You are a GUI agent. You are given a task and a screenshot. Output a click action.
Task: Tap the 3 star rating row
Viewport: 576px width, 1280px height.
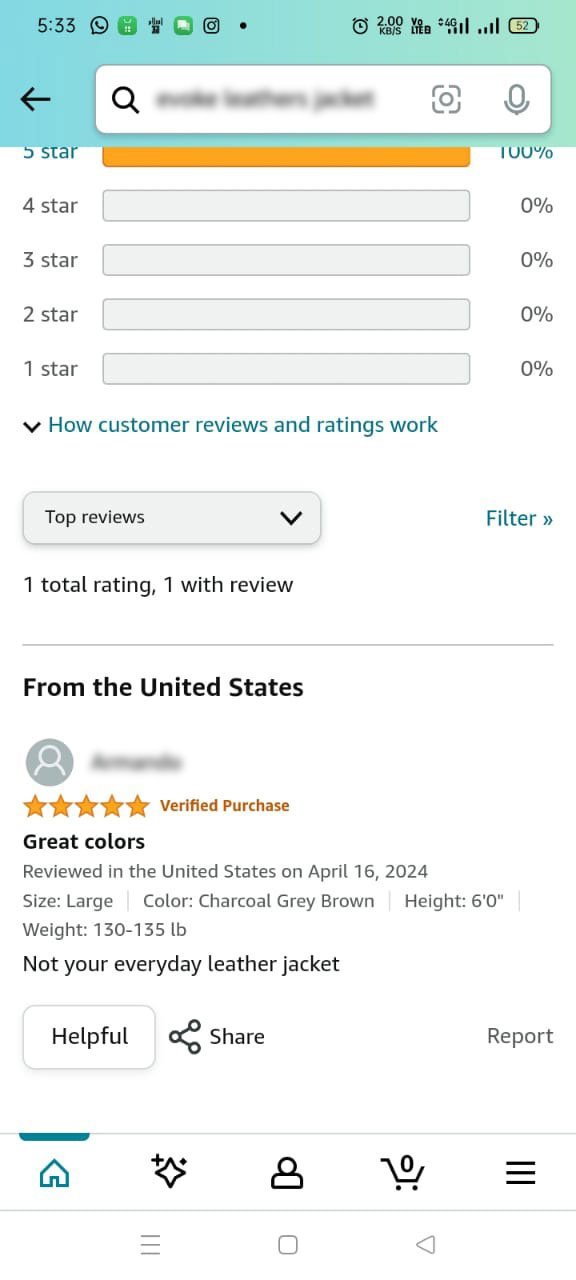click(286, 259)
